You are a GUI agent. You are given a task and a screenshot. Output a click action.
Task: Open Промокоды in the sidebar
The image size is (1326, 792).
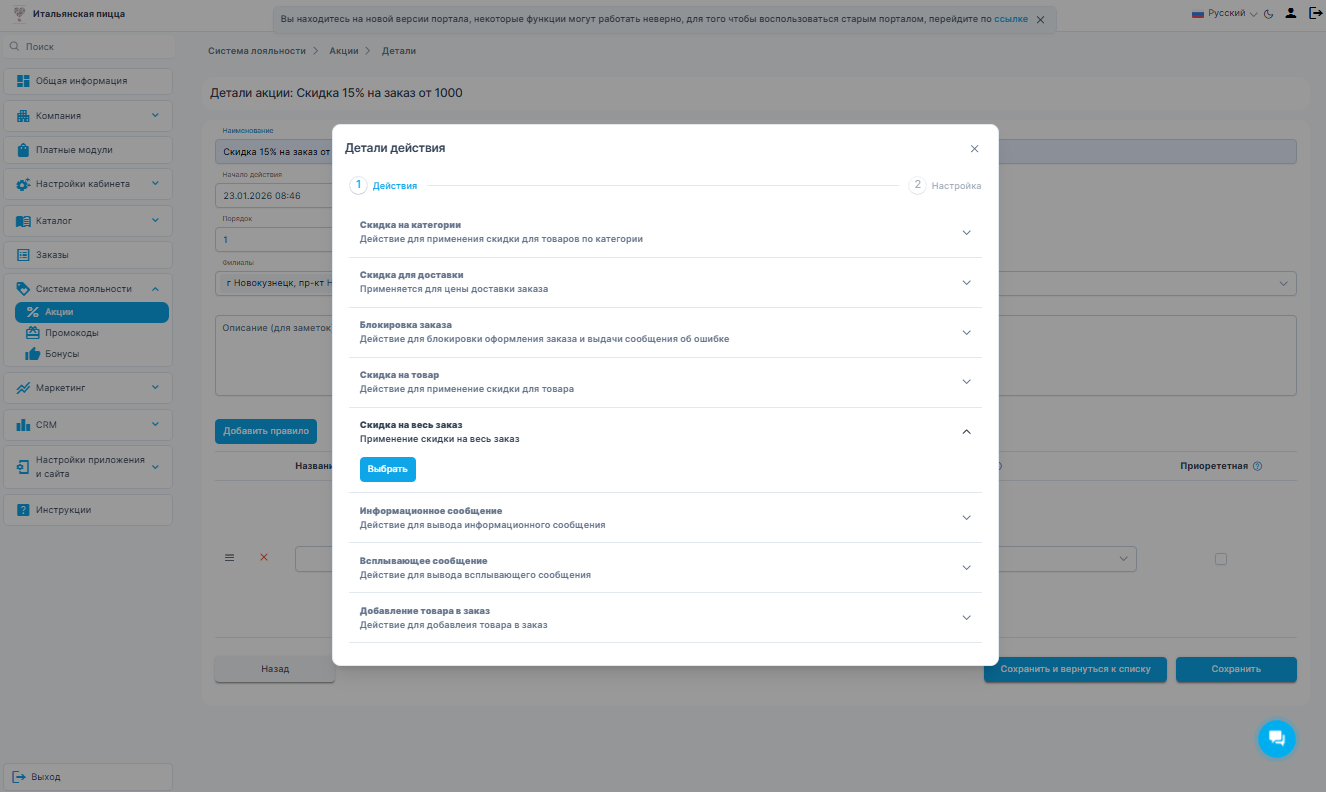coord(71,333)
